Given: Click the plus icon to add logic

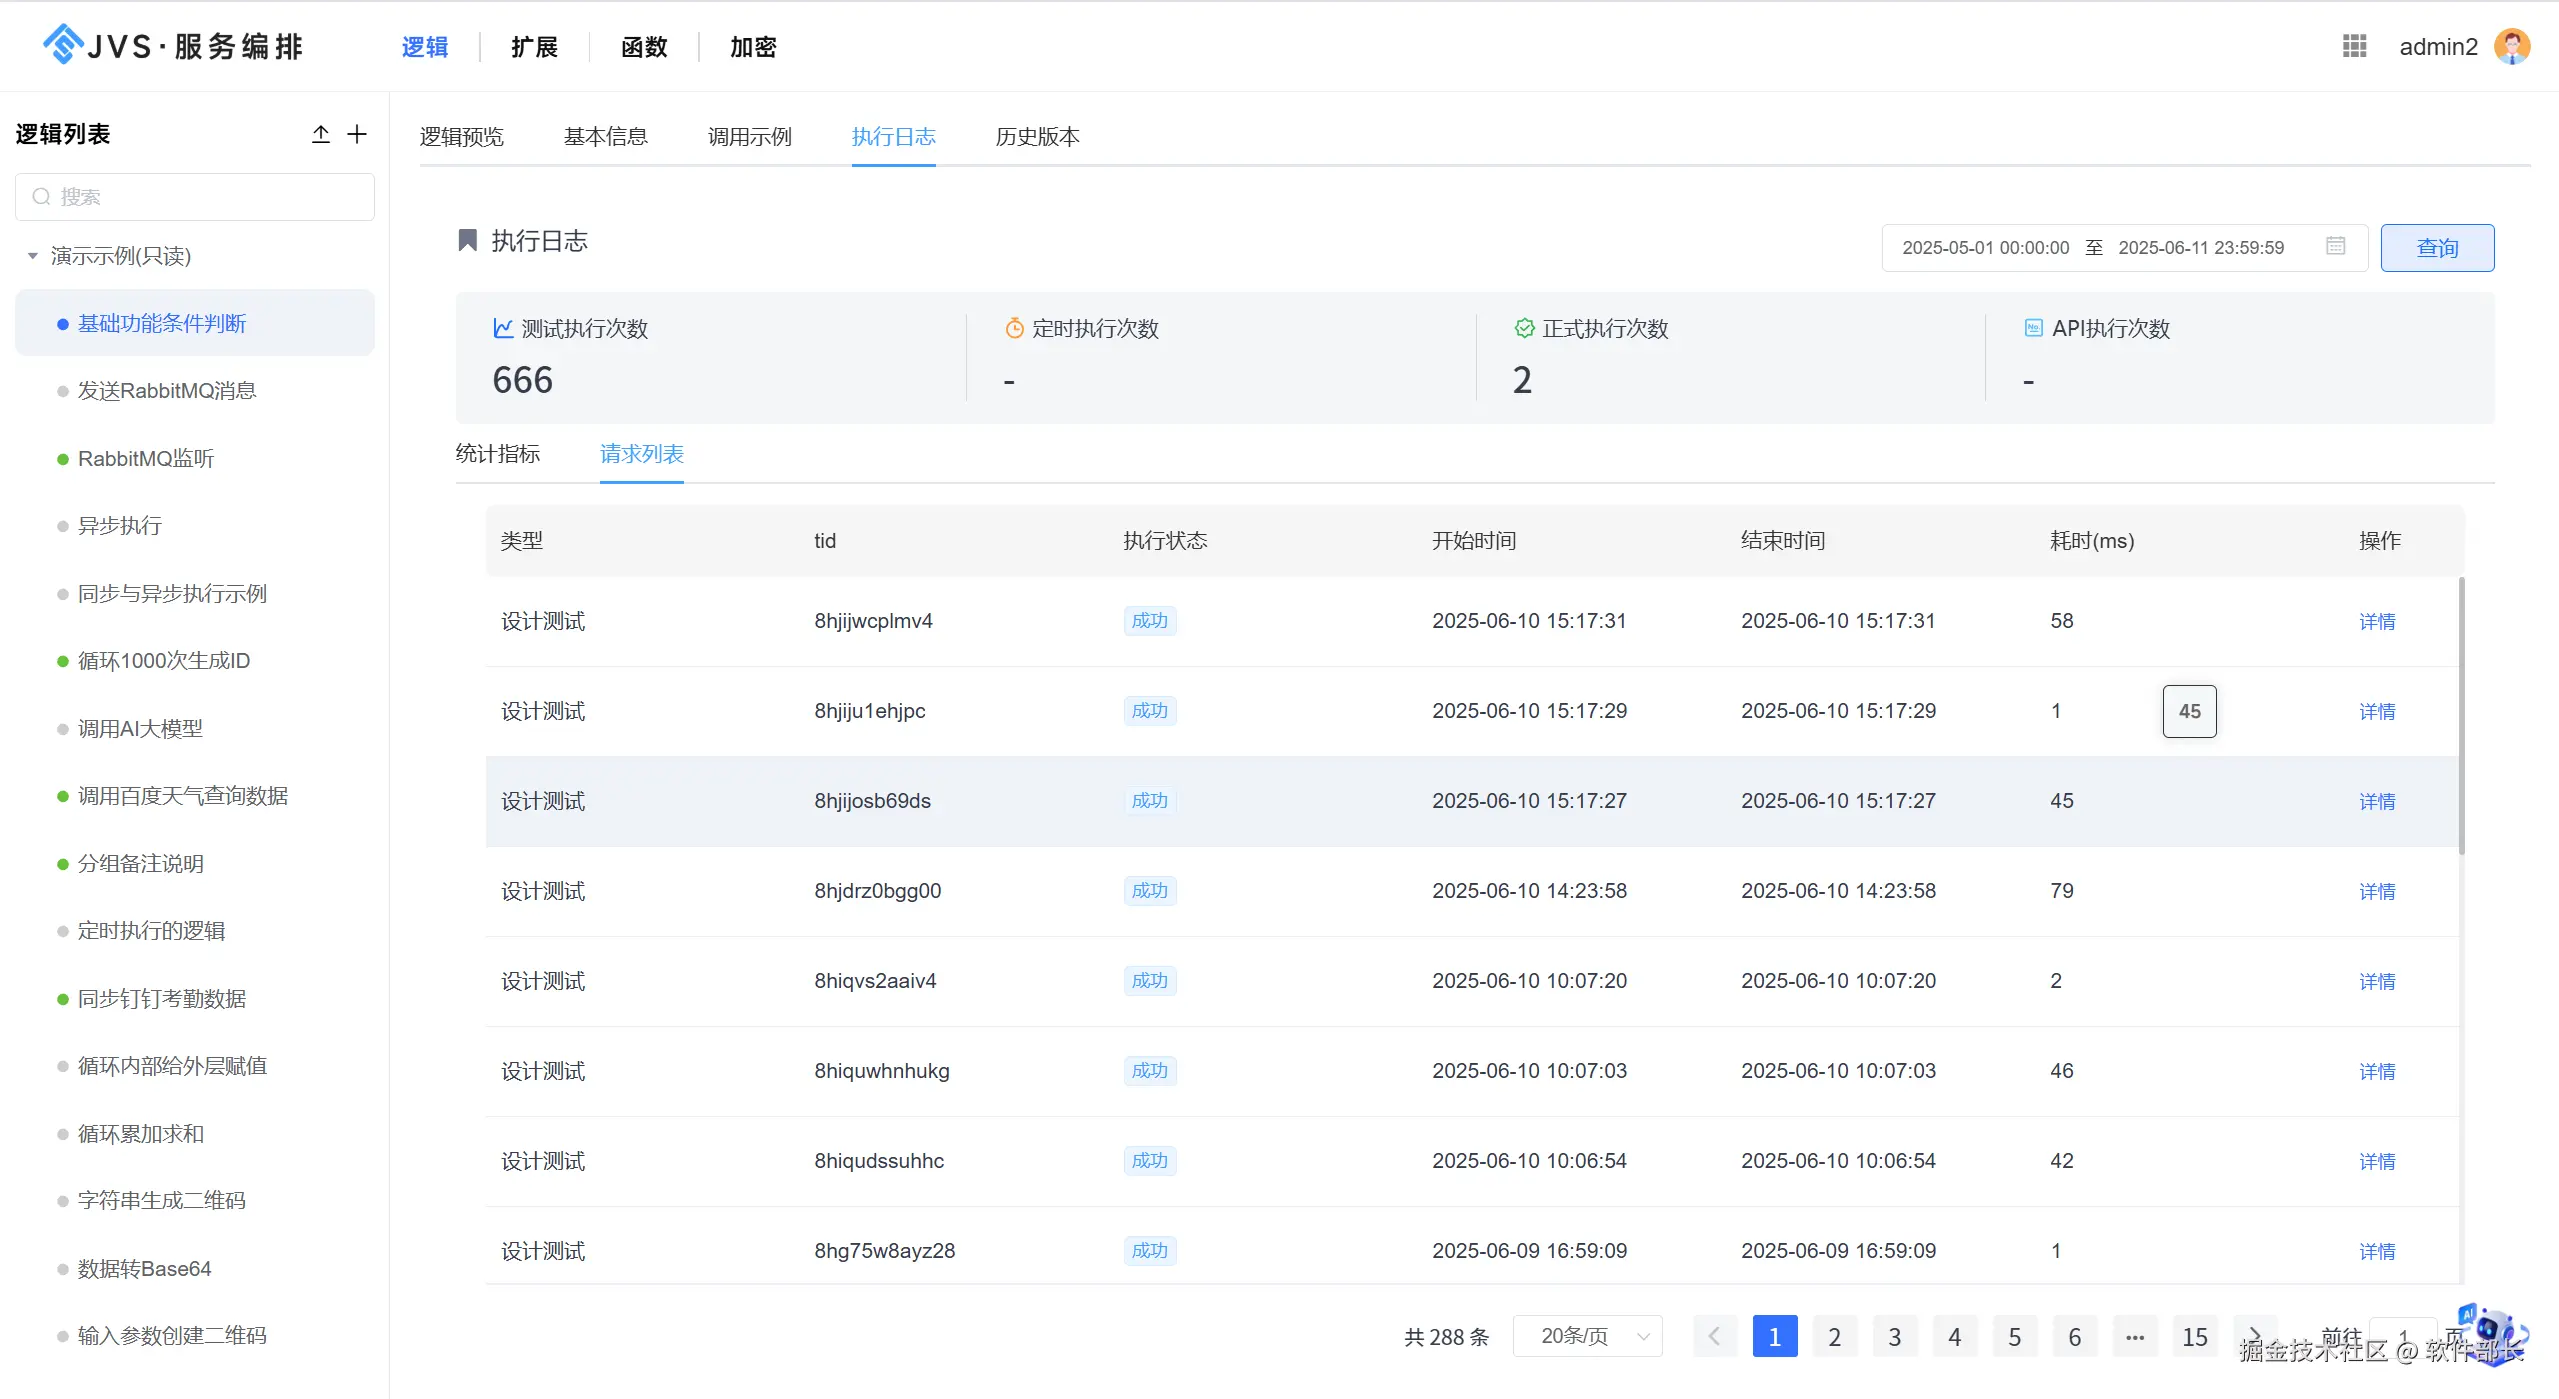Looking at the screenshot, I should tap(357, 134).
